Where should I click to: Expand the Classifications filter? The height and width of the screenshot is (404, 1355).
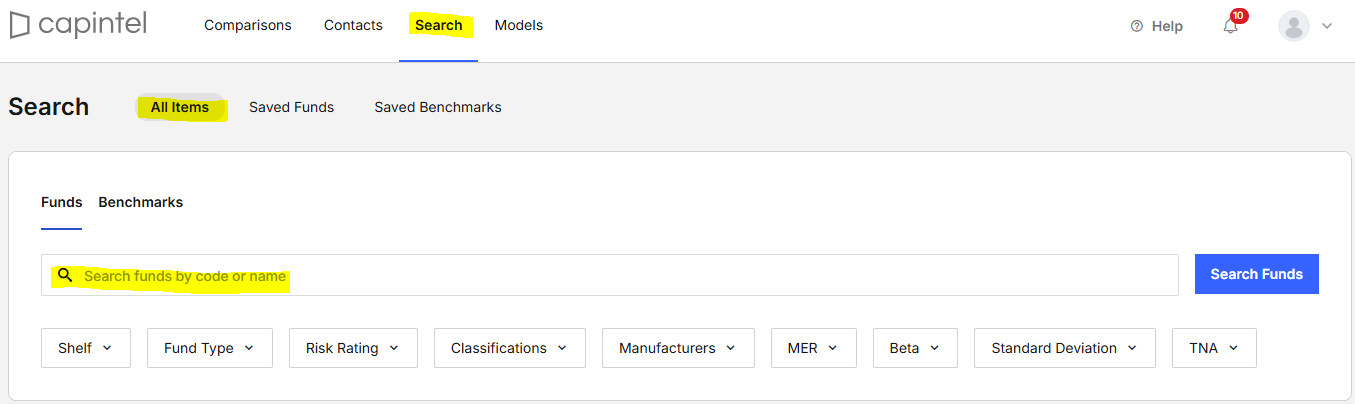(510, 348)
